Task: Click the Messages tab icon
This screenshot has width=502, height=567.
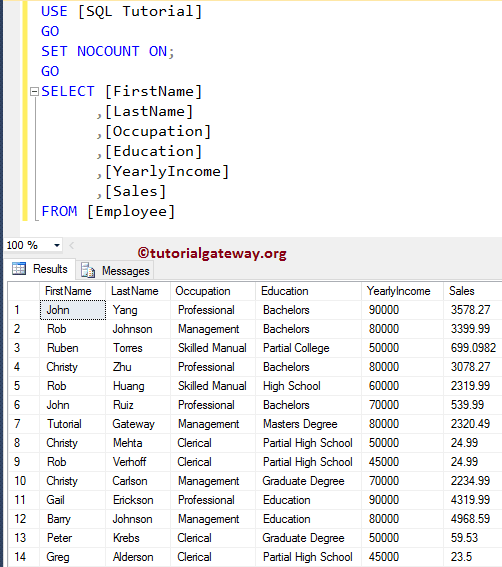Action: click(x=88, y=270)
